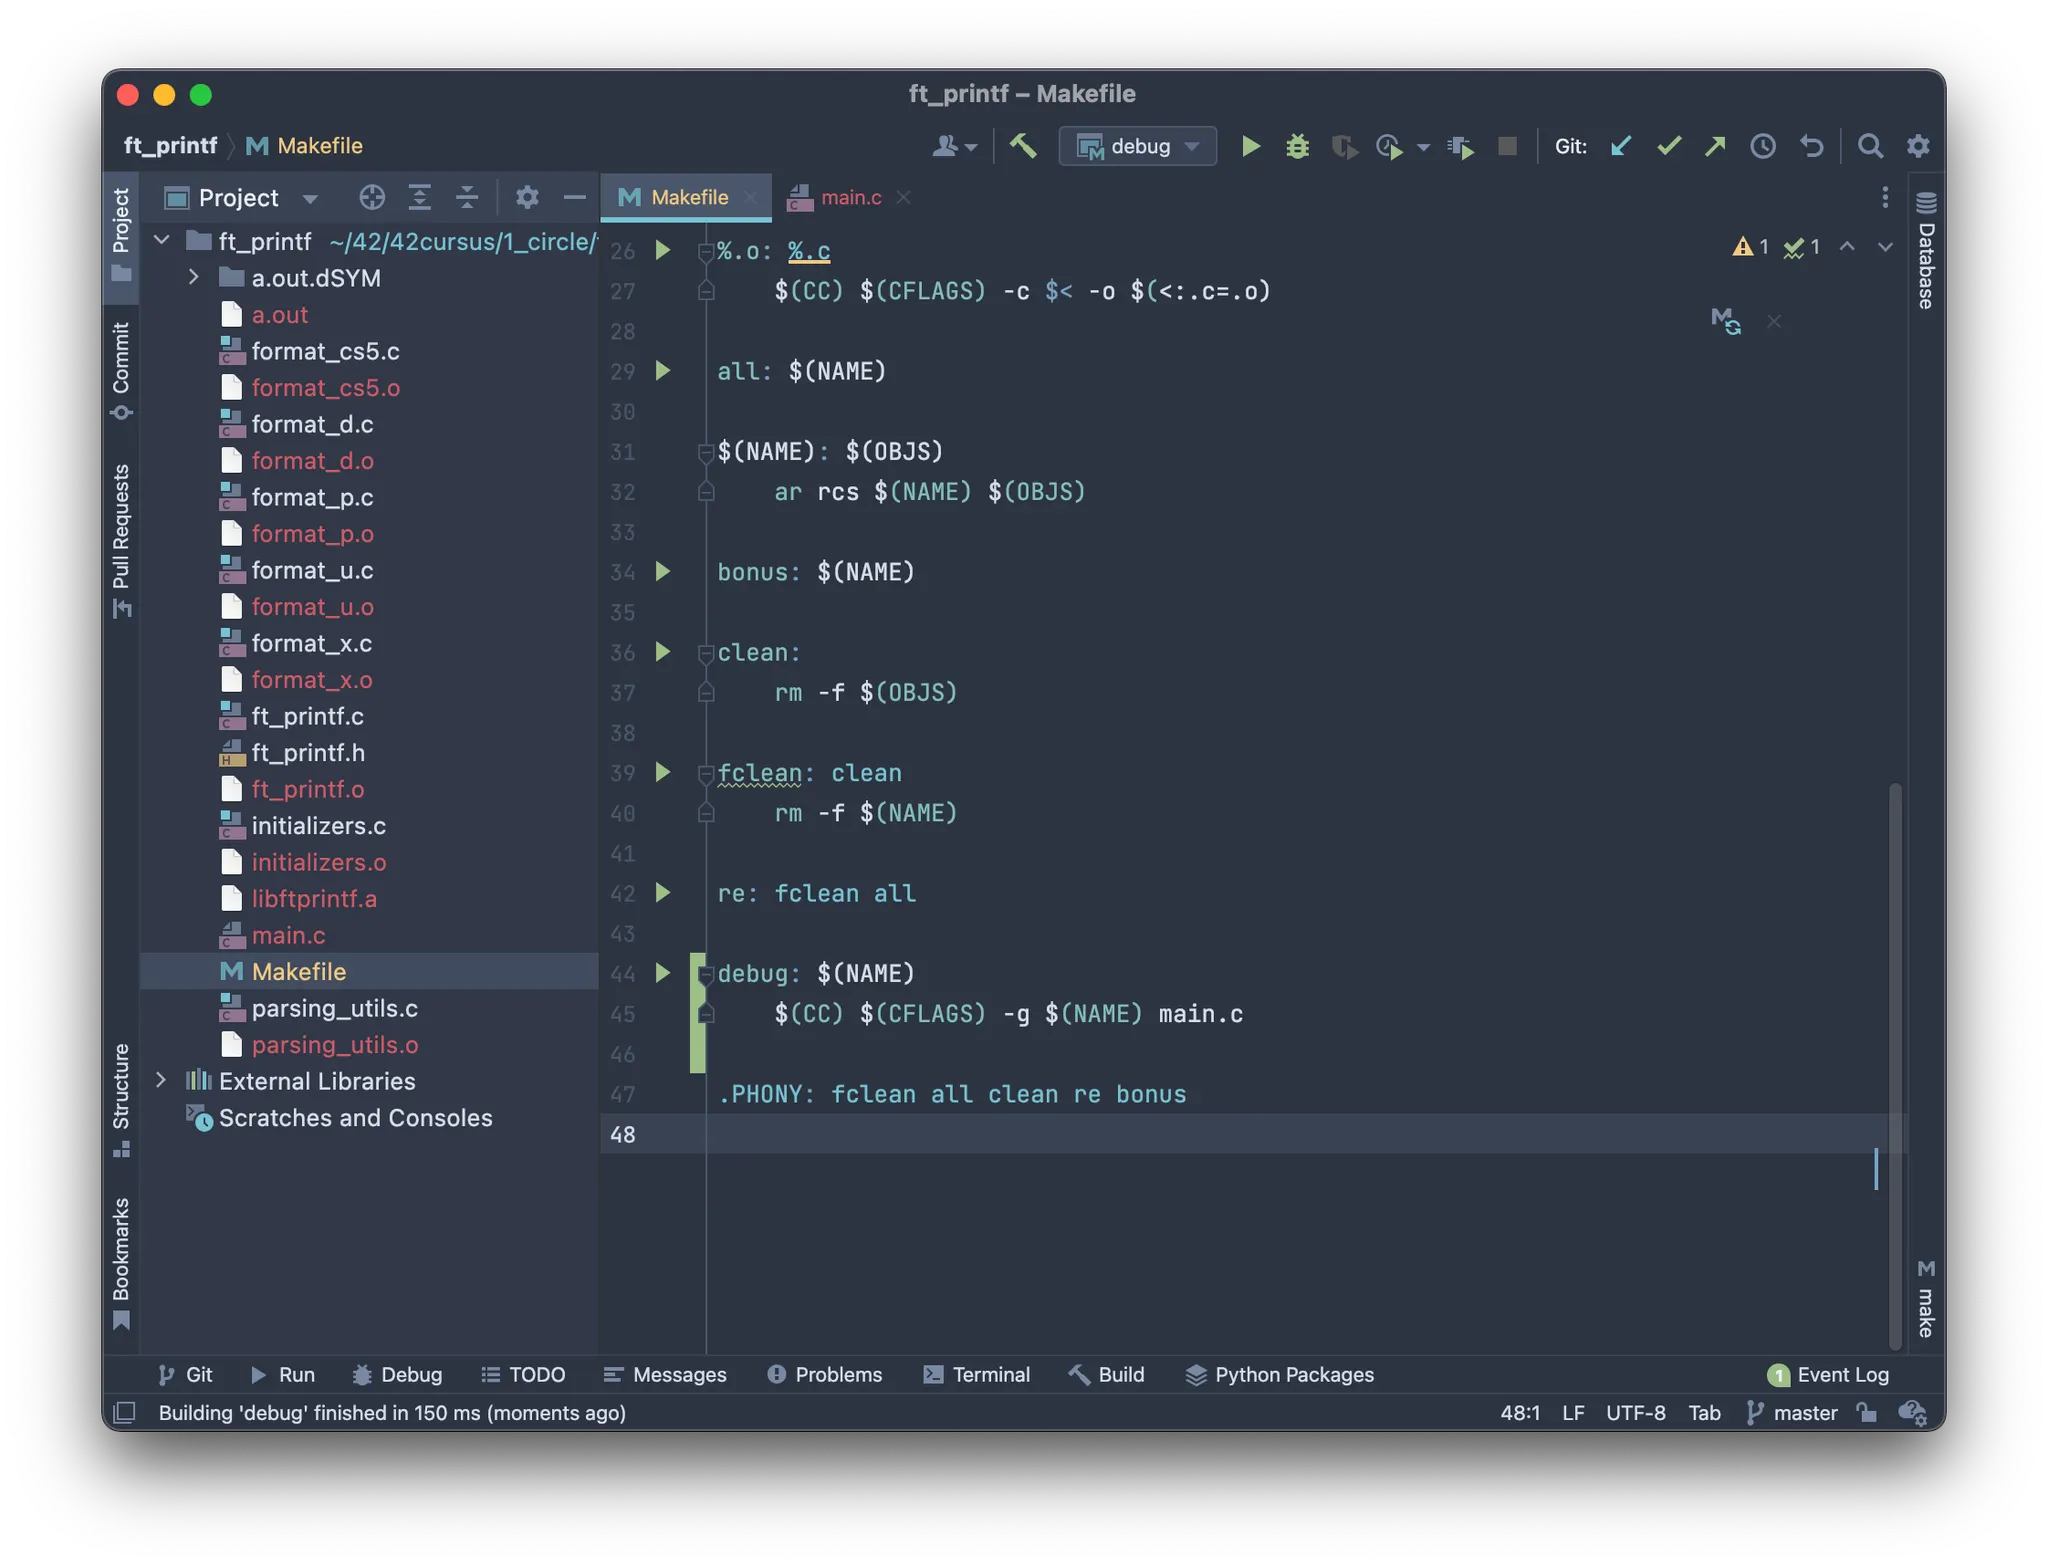Run the debug configuration with the green play button

[x=1250, y=146]
